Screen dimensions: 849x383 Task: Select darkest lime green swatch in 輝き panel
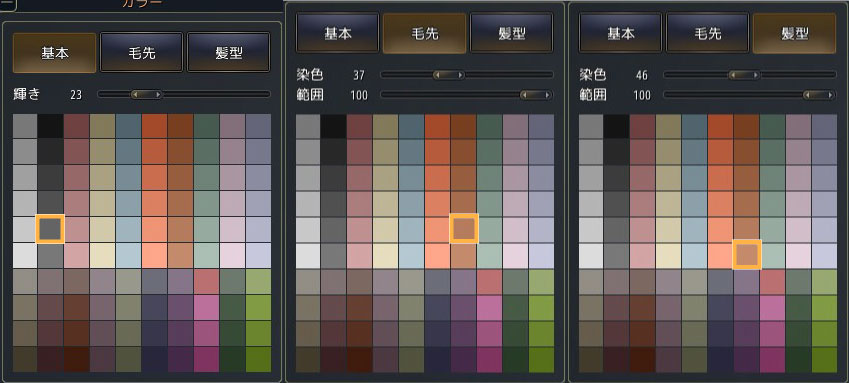point(258,359)
